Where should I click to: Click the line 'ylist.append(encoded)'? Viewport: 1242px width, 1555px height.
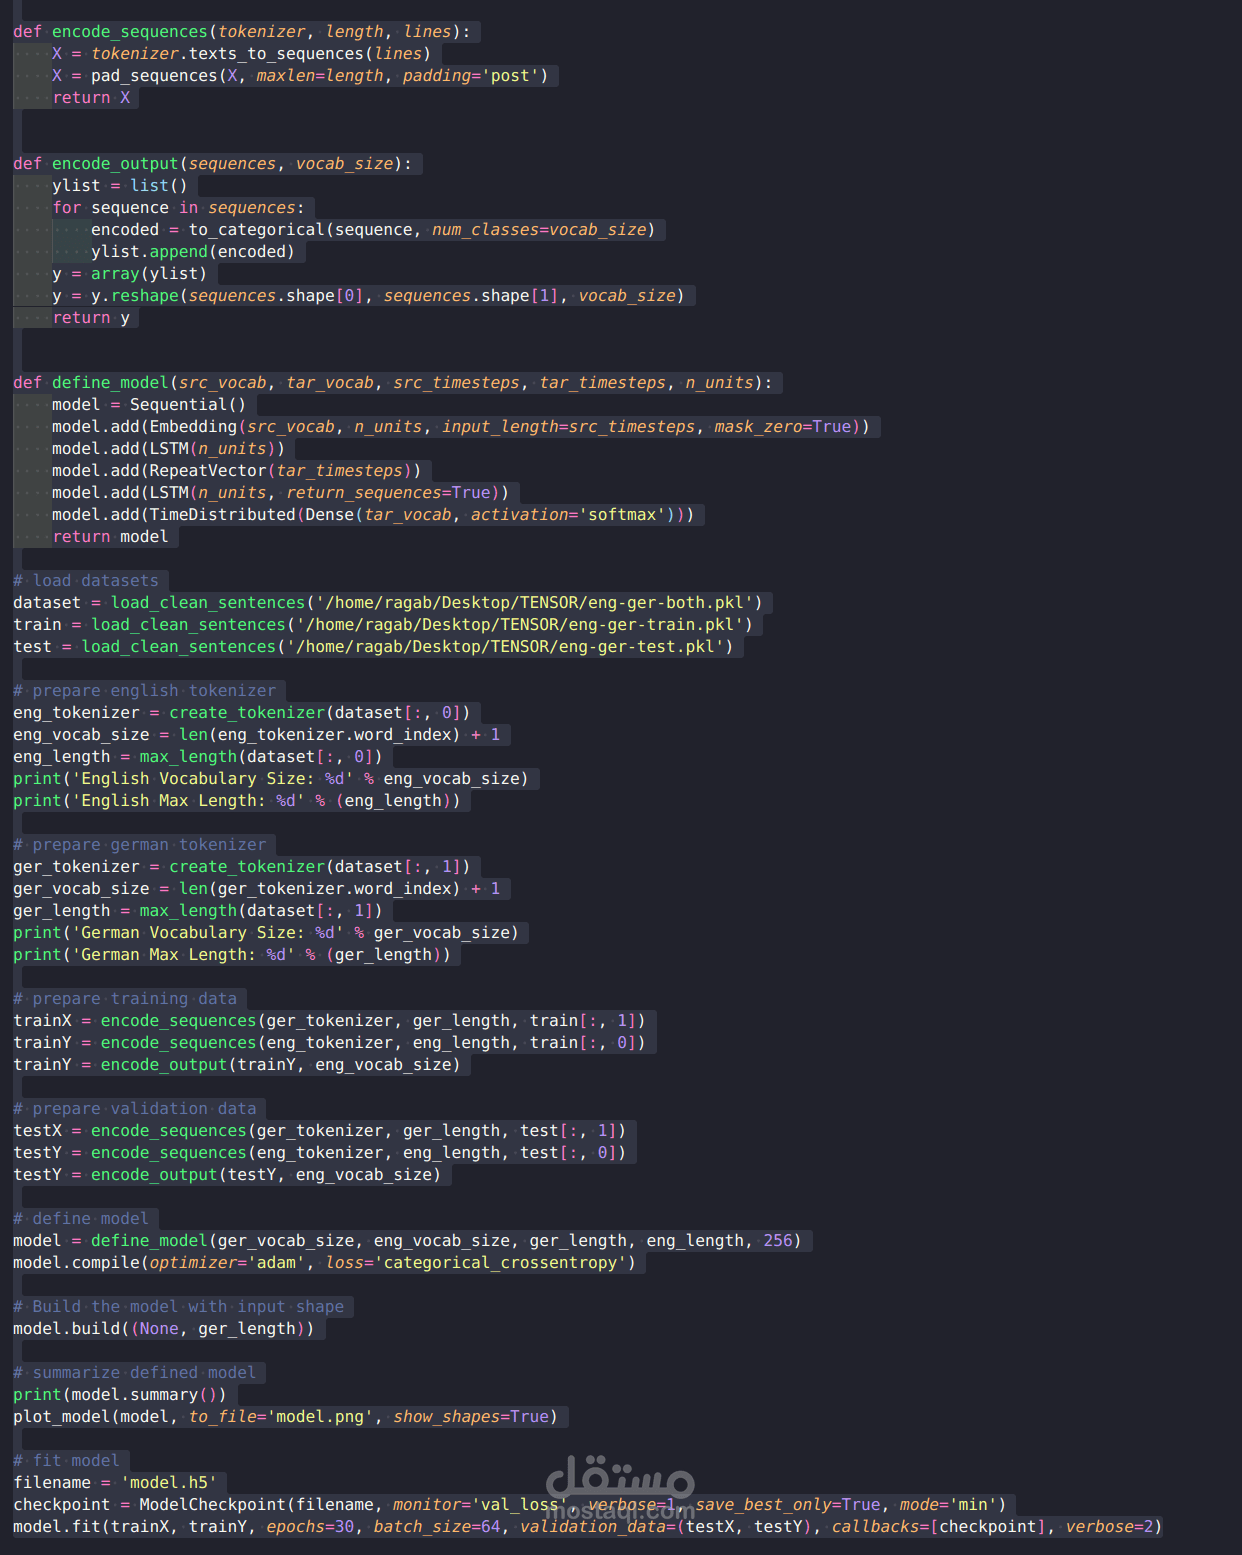point(193,252)
